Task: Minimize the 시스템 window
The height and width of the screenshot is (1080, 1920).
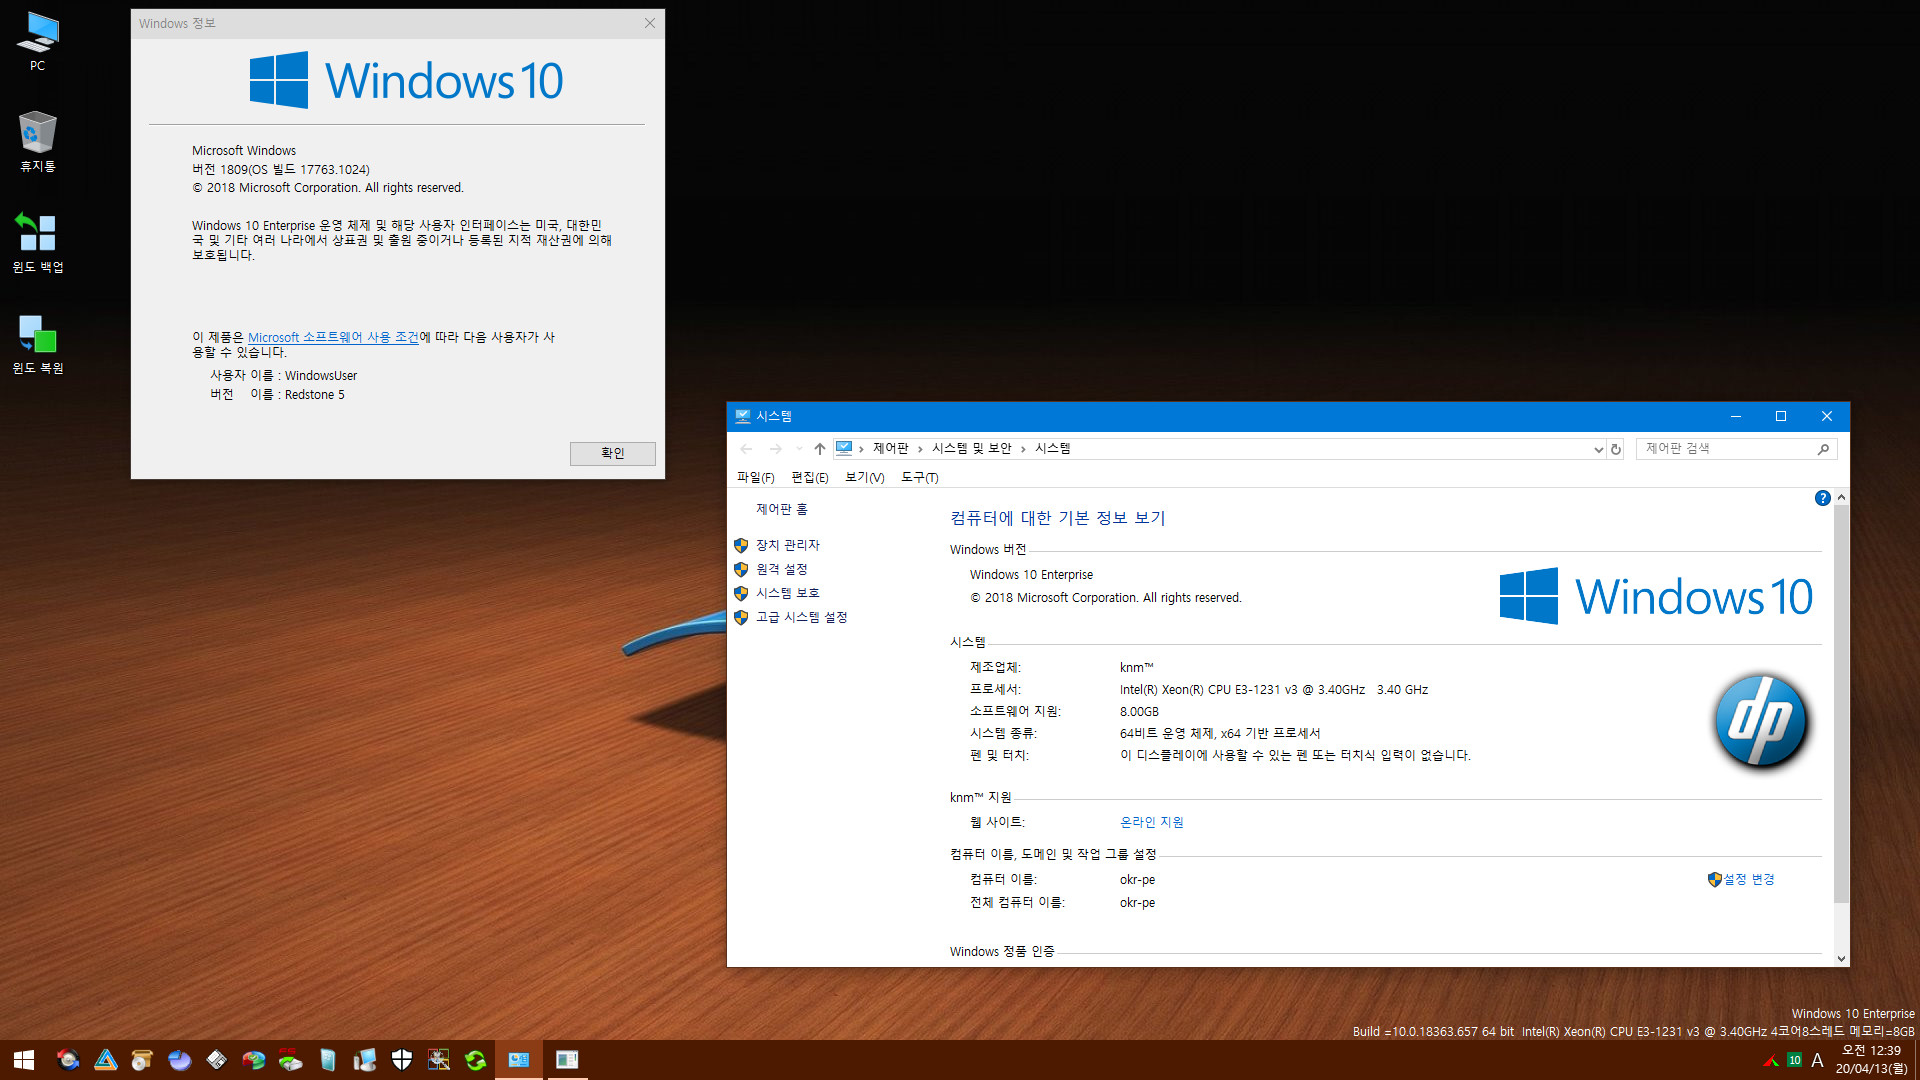Action: pos(1735,416)
